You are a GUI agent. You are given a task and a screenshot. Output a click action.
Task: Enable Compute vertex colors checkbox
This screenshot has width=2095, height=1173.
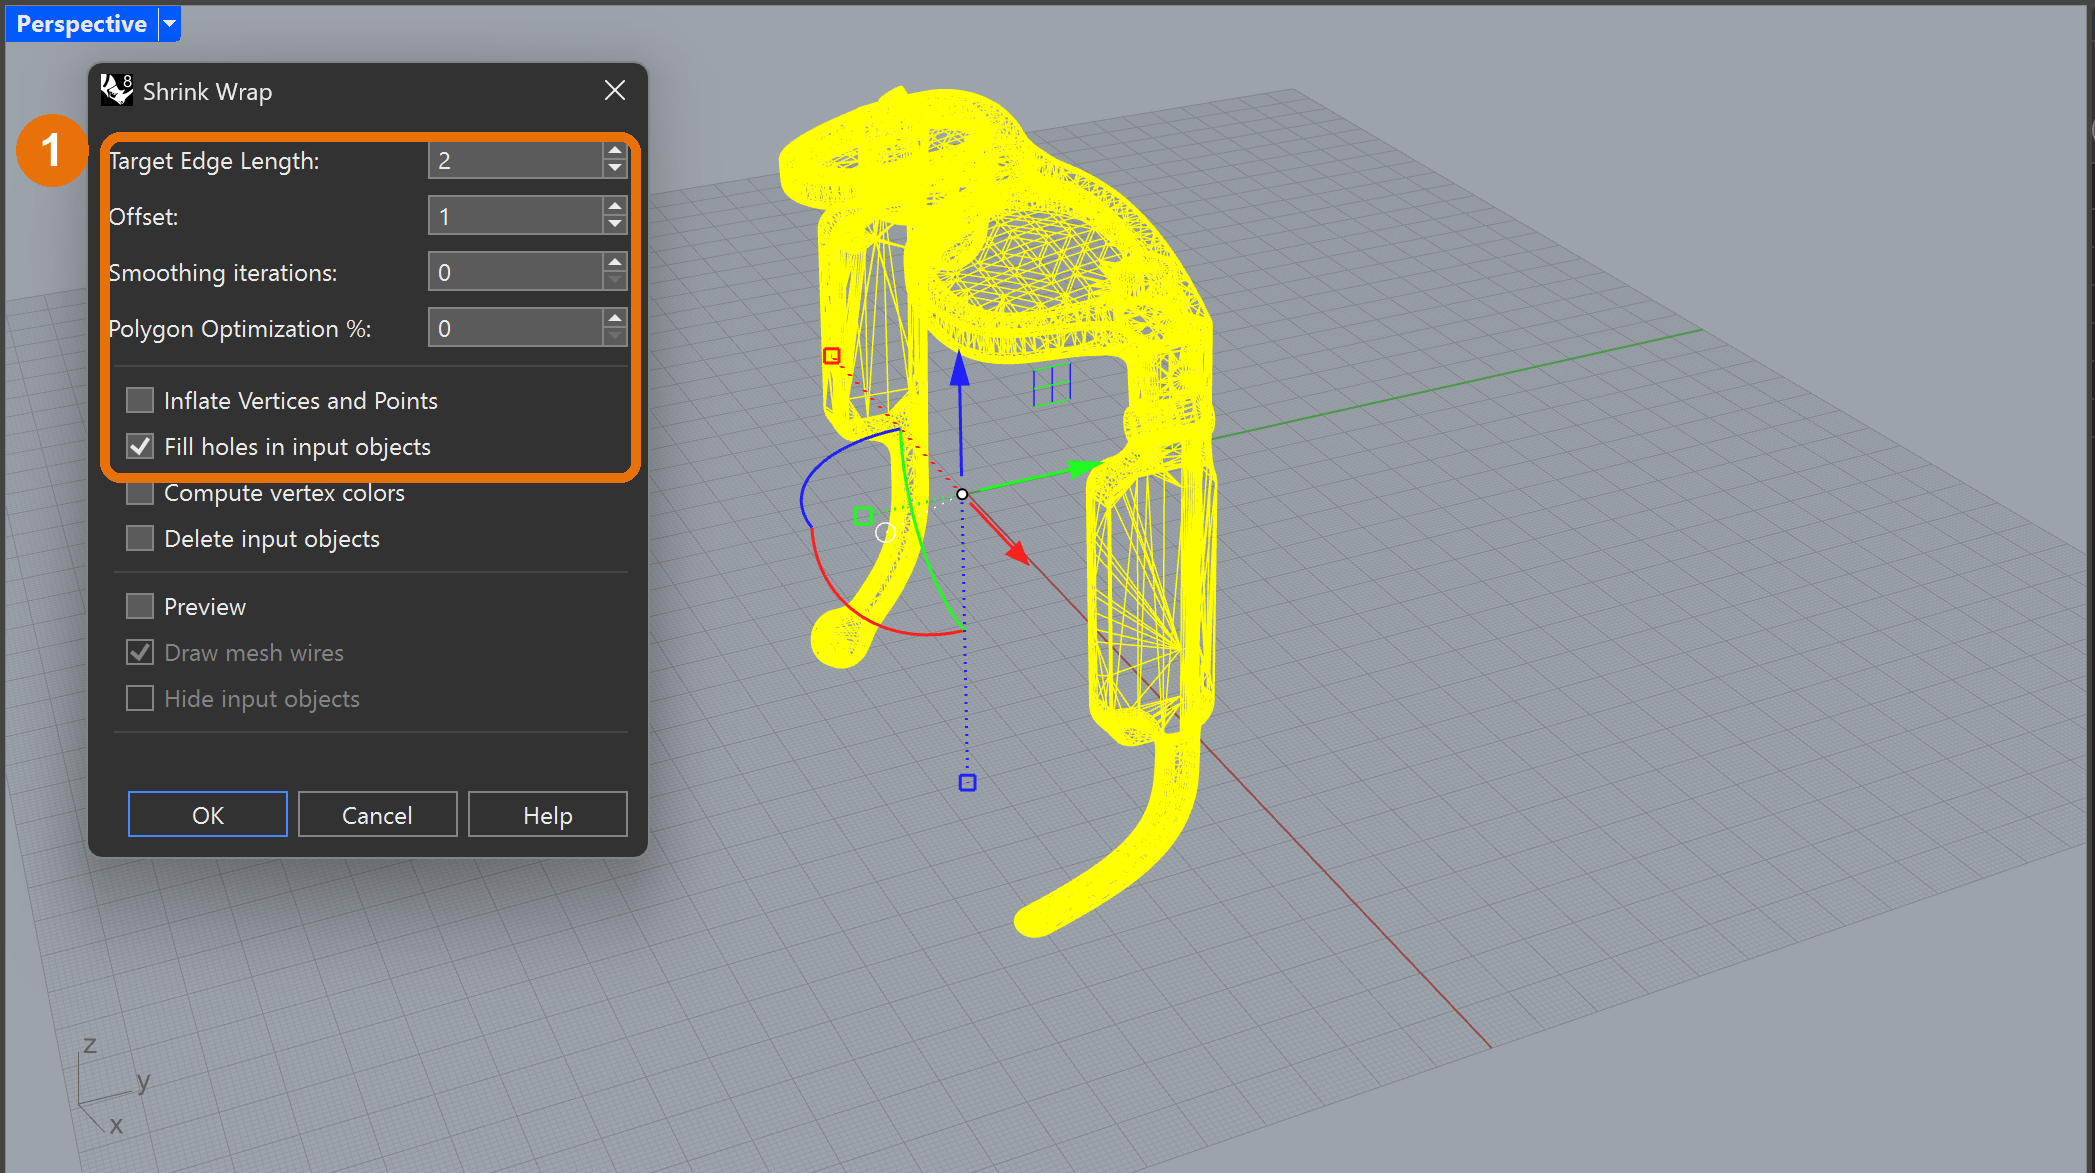140,492
